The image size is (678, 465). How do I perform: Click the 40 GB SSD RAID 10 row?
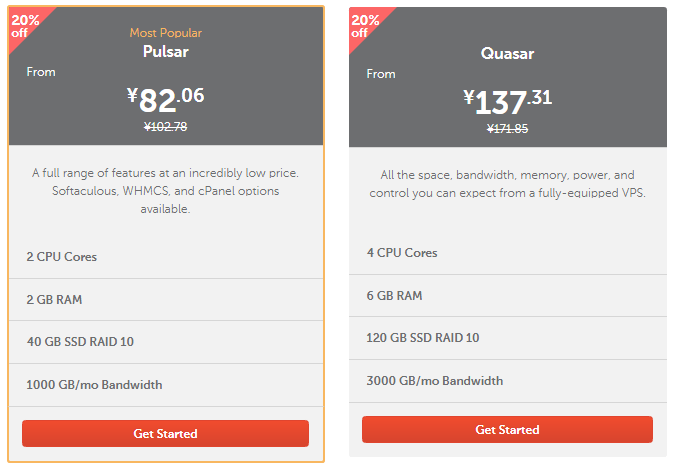[166, 342]
